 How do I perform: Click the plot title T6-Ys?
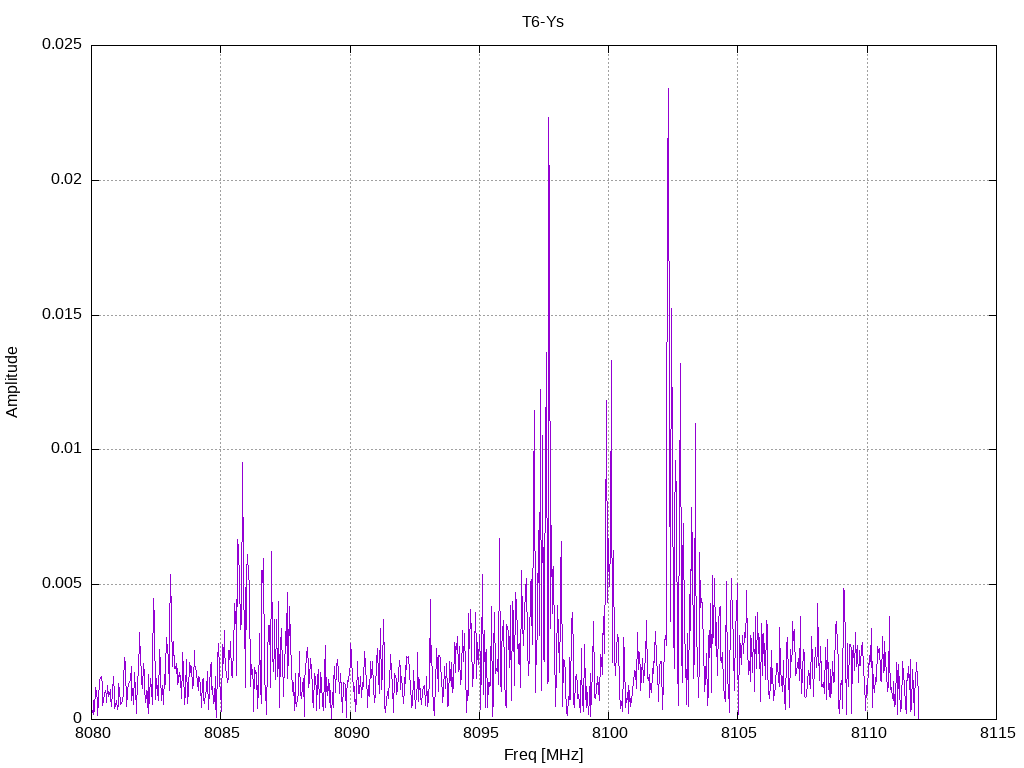click(543, 22)
